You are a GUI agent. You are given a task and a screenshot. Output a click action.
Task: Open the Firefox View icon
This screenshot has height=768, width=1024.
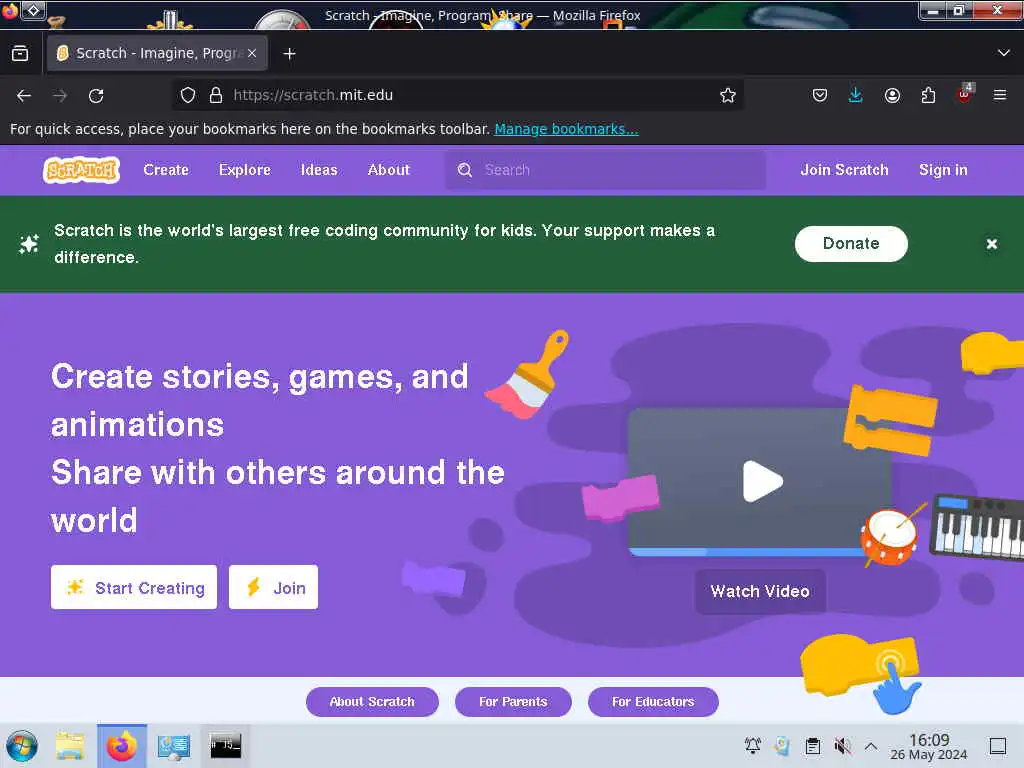20,54
